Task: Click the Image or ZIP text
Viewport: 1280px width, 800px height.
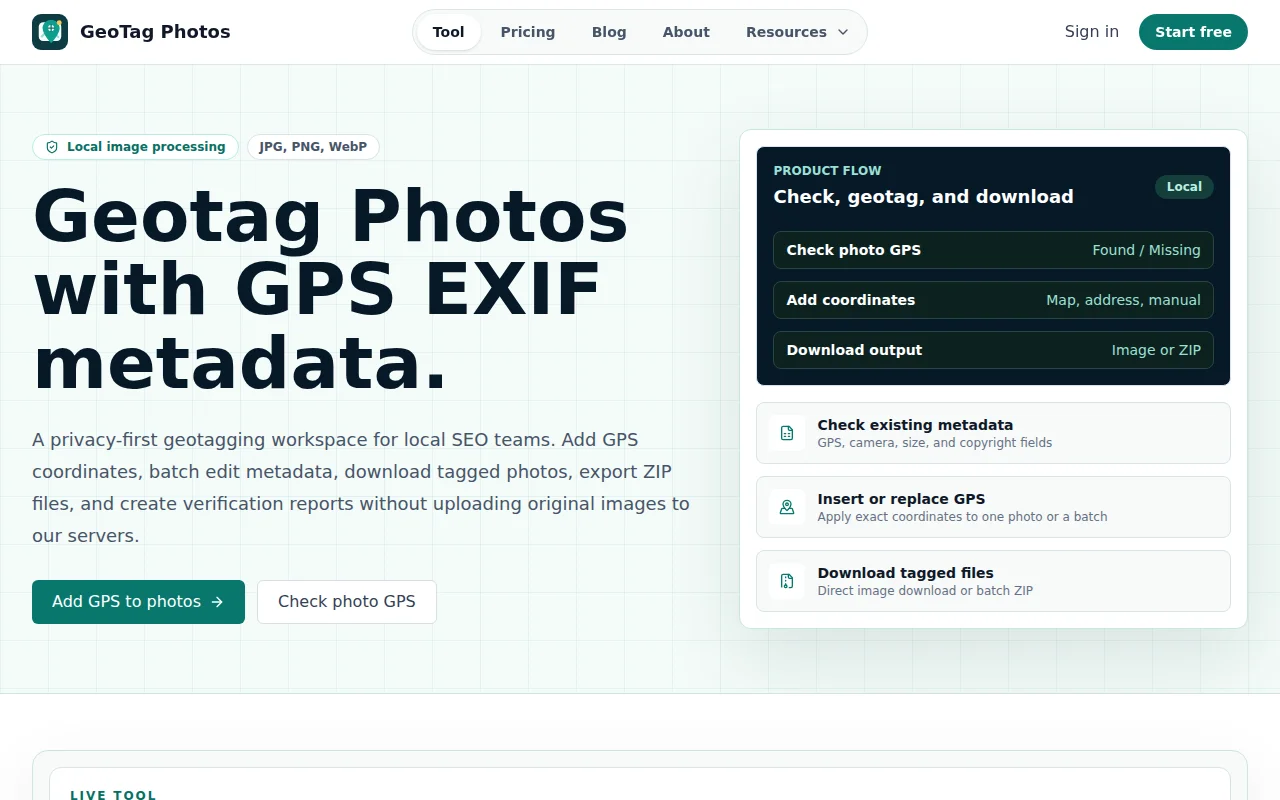Action: (1156, 350)
